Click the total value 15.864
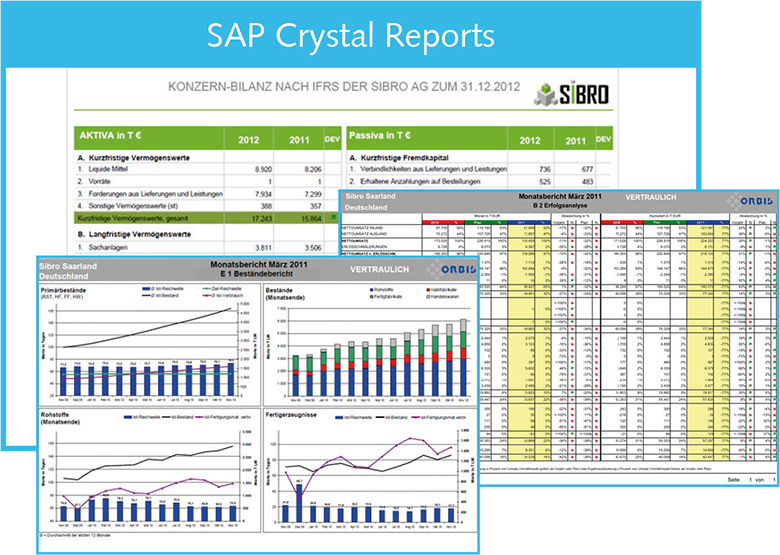780x555 pixels. (311, 218)
